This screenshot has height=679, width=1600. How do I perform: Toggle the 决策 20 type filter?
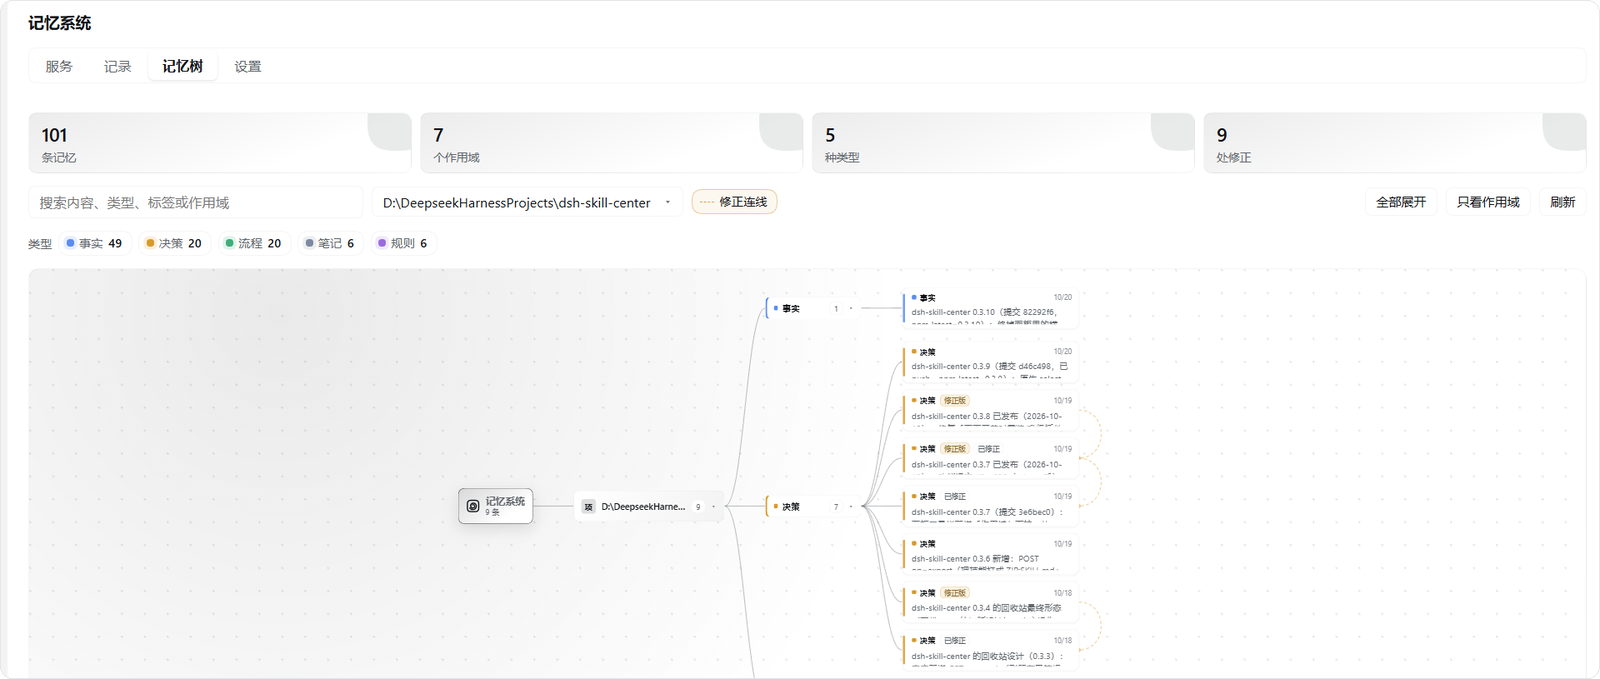[x=175, y=243]
